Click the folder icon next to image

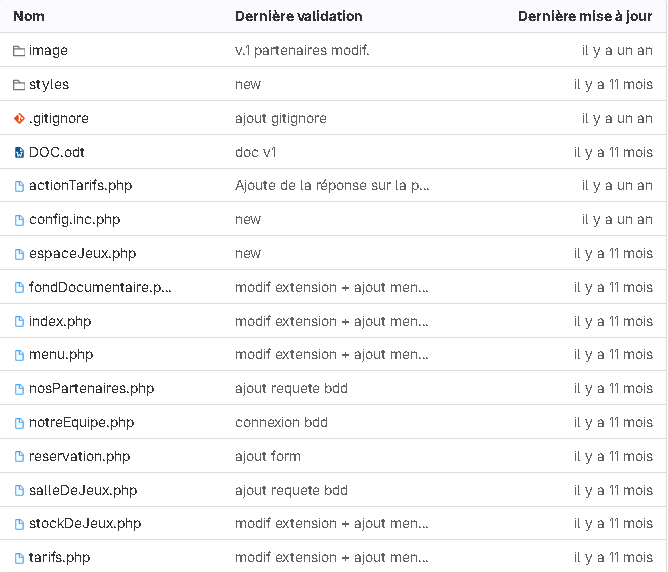point(19,51)
